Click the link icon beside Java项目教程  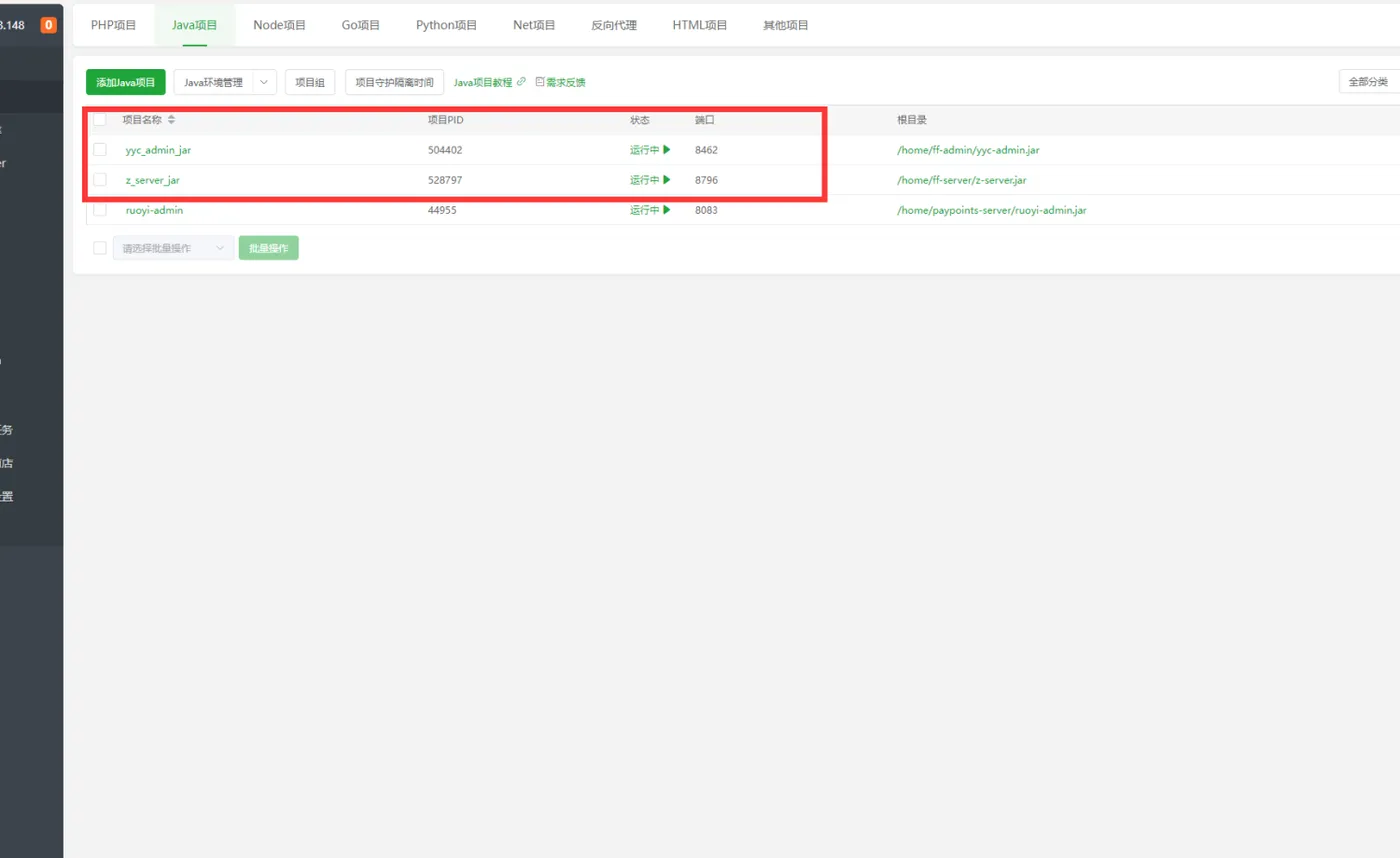(521, 82)
